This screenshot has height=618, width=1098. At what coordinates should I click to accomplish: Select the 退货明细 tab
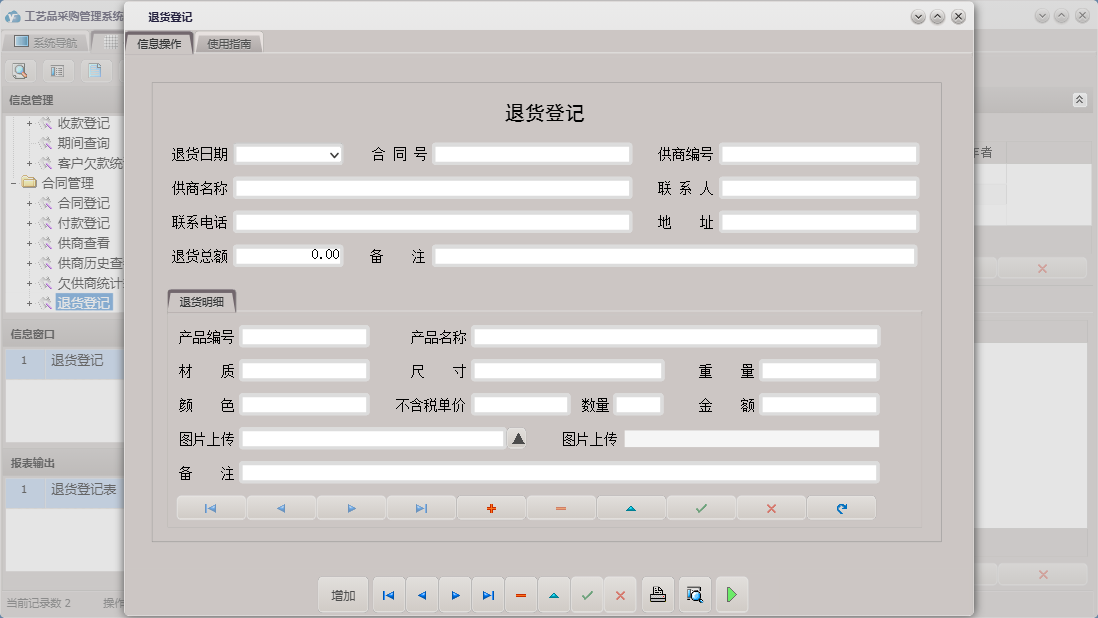click(201, 301)
